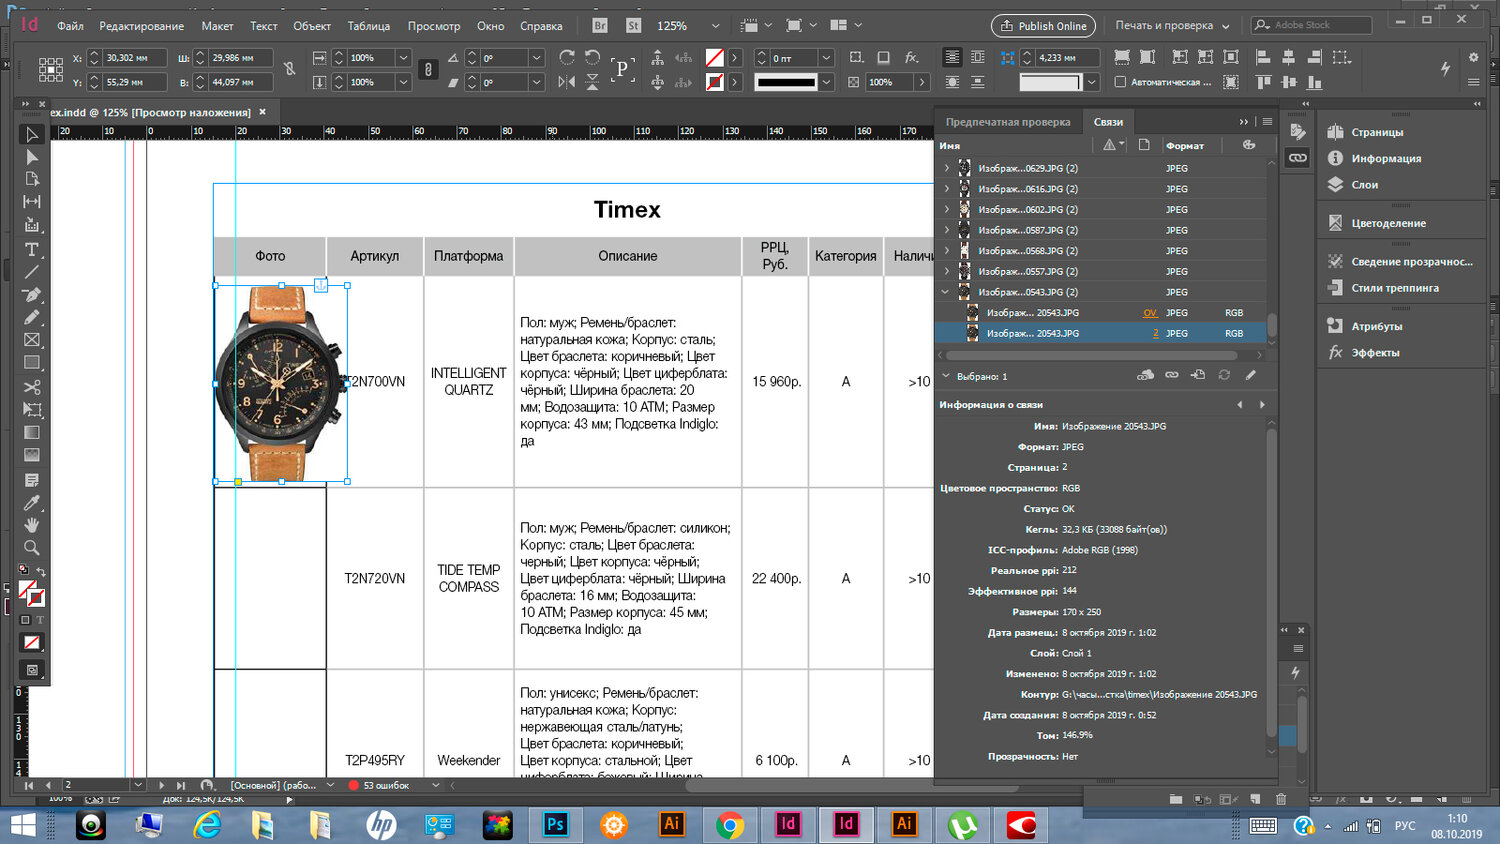Switch to Предпечатная проверка tab

[x=1007, y=122]
